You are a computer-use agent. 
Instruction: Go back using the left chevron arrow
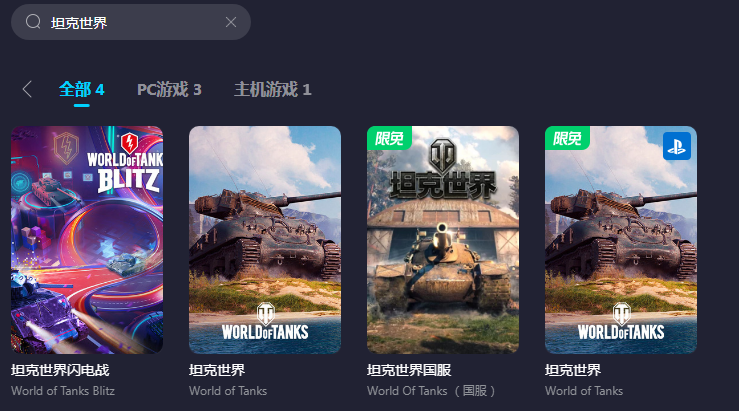coord(27,89)
